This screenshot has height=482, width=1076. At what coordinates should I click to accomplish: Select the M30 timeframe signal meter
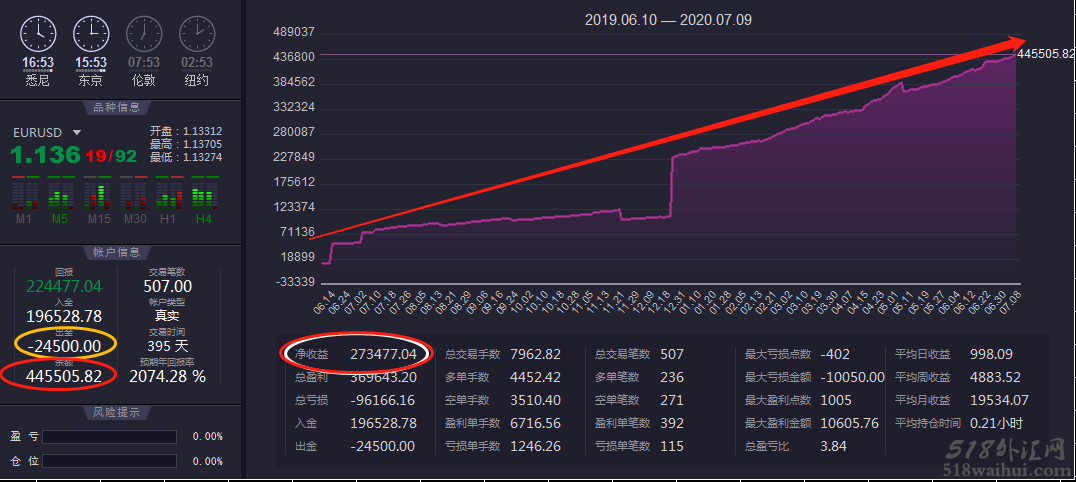tap(132, 194)
